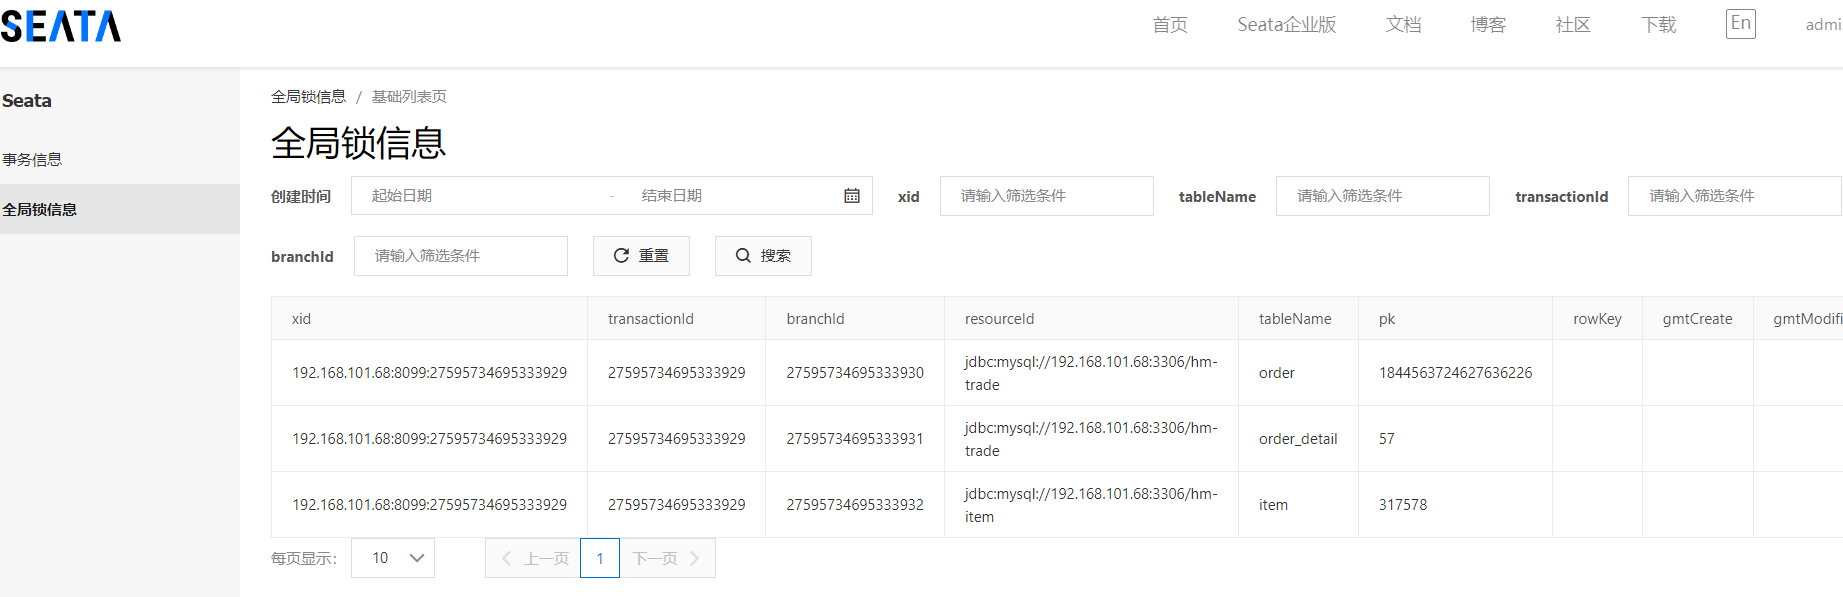Focus the branchId filter input
1843x597 pixels.
[460, 256]
